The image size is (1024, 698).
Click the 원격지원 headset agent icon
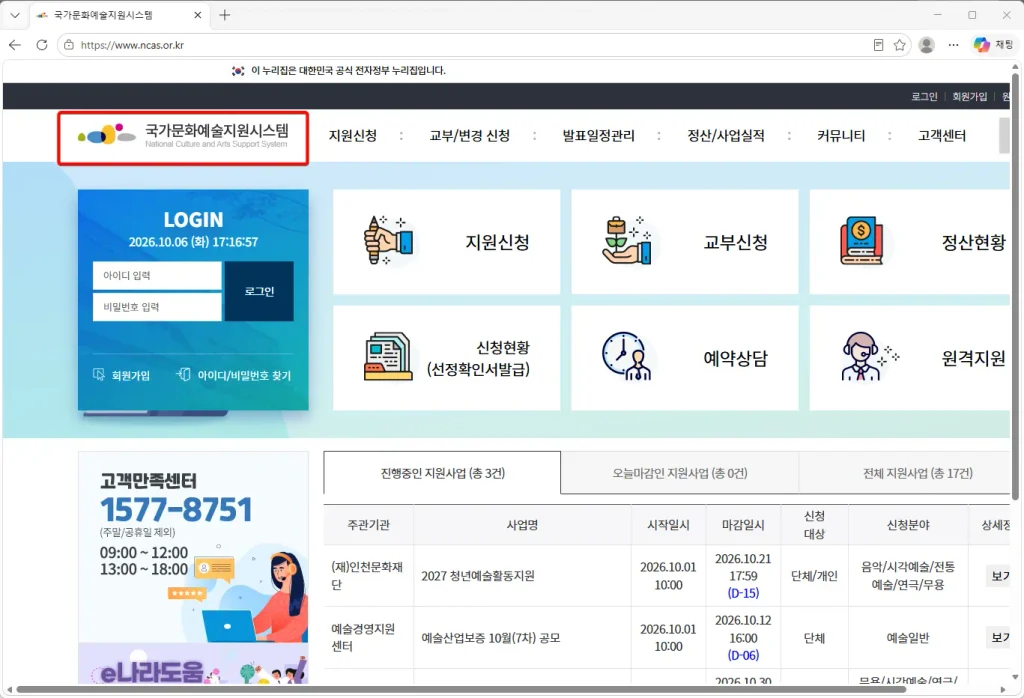tap(869, 357)
